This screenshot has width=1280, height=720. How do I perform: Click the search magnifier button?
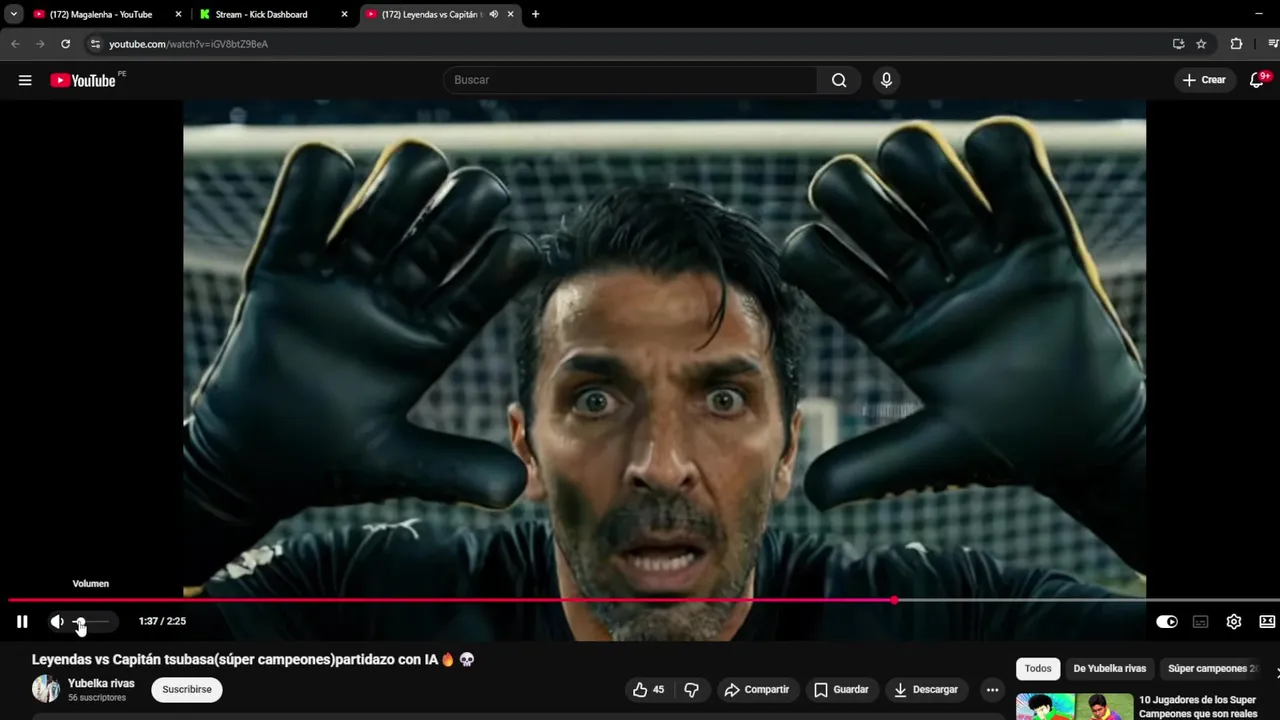pyautogui.click(x=839, y=80)
